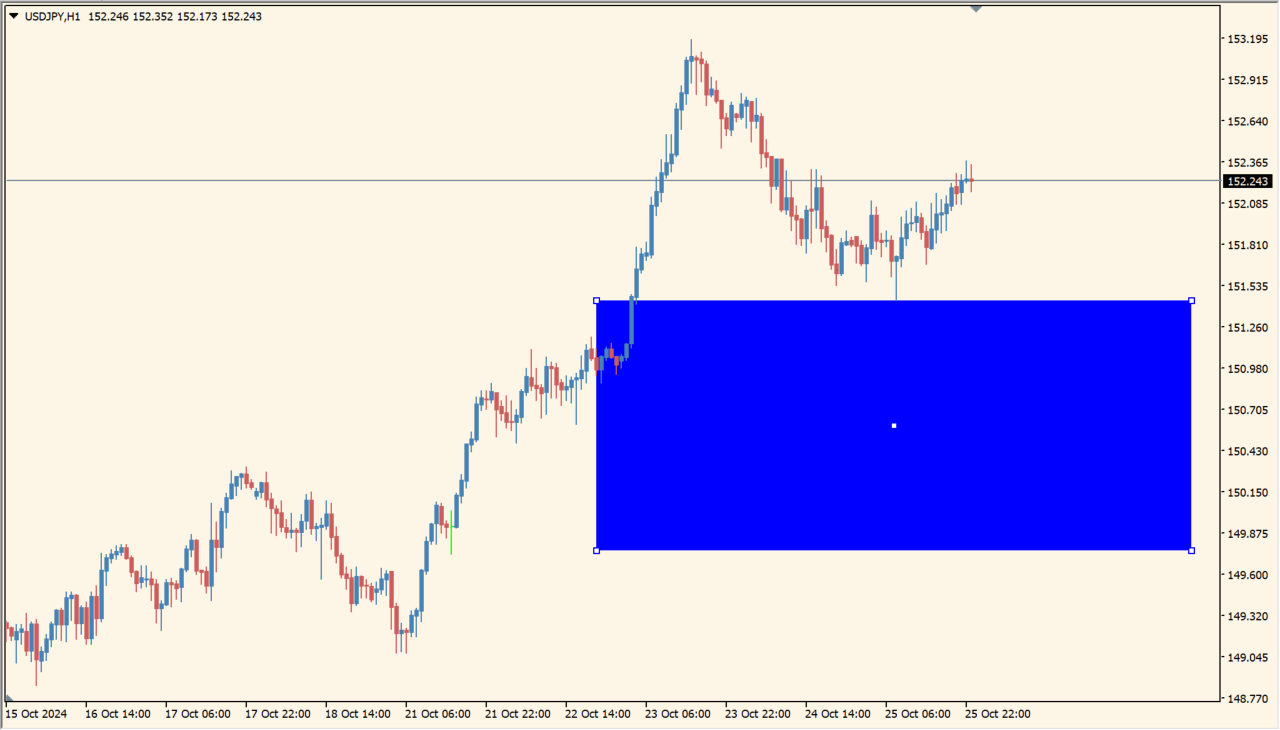
Task: Click the 150.705 price scale label
Action: 1247,410
